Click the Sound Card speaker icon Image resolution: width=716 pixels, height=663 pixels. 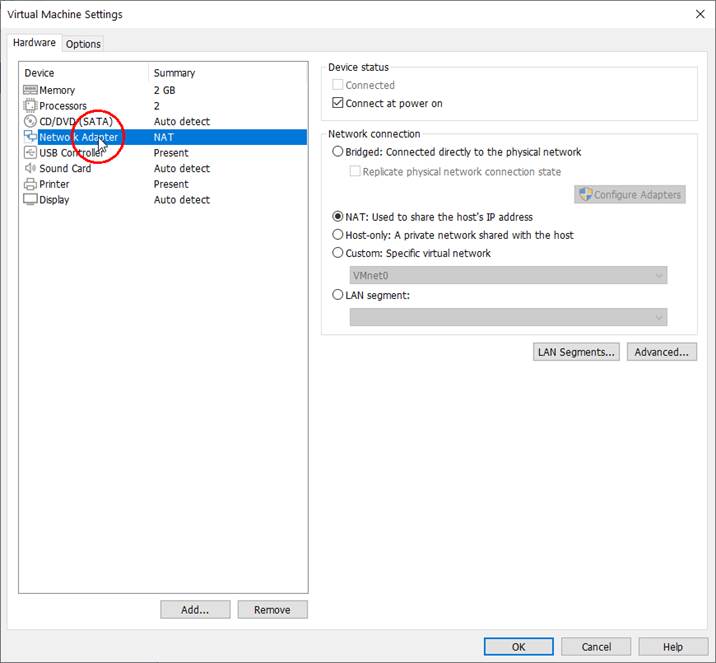(30, 168)
